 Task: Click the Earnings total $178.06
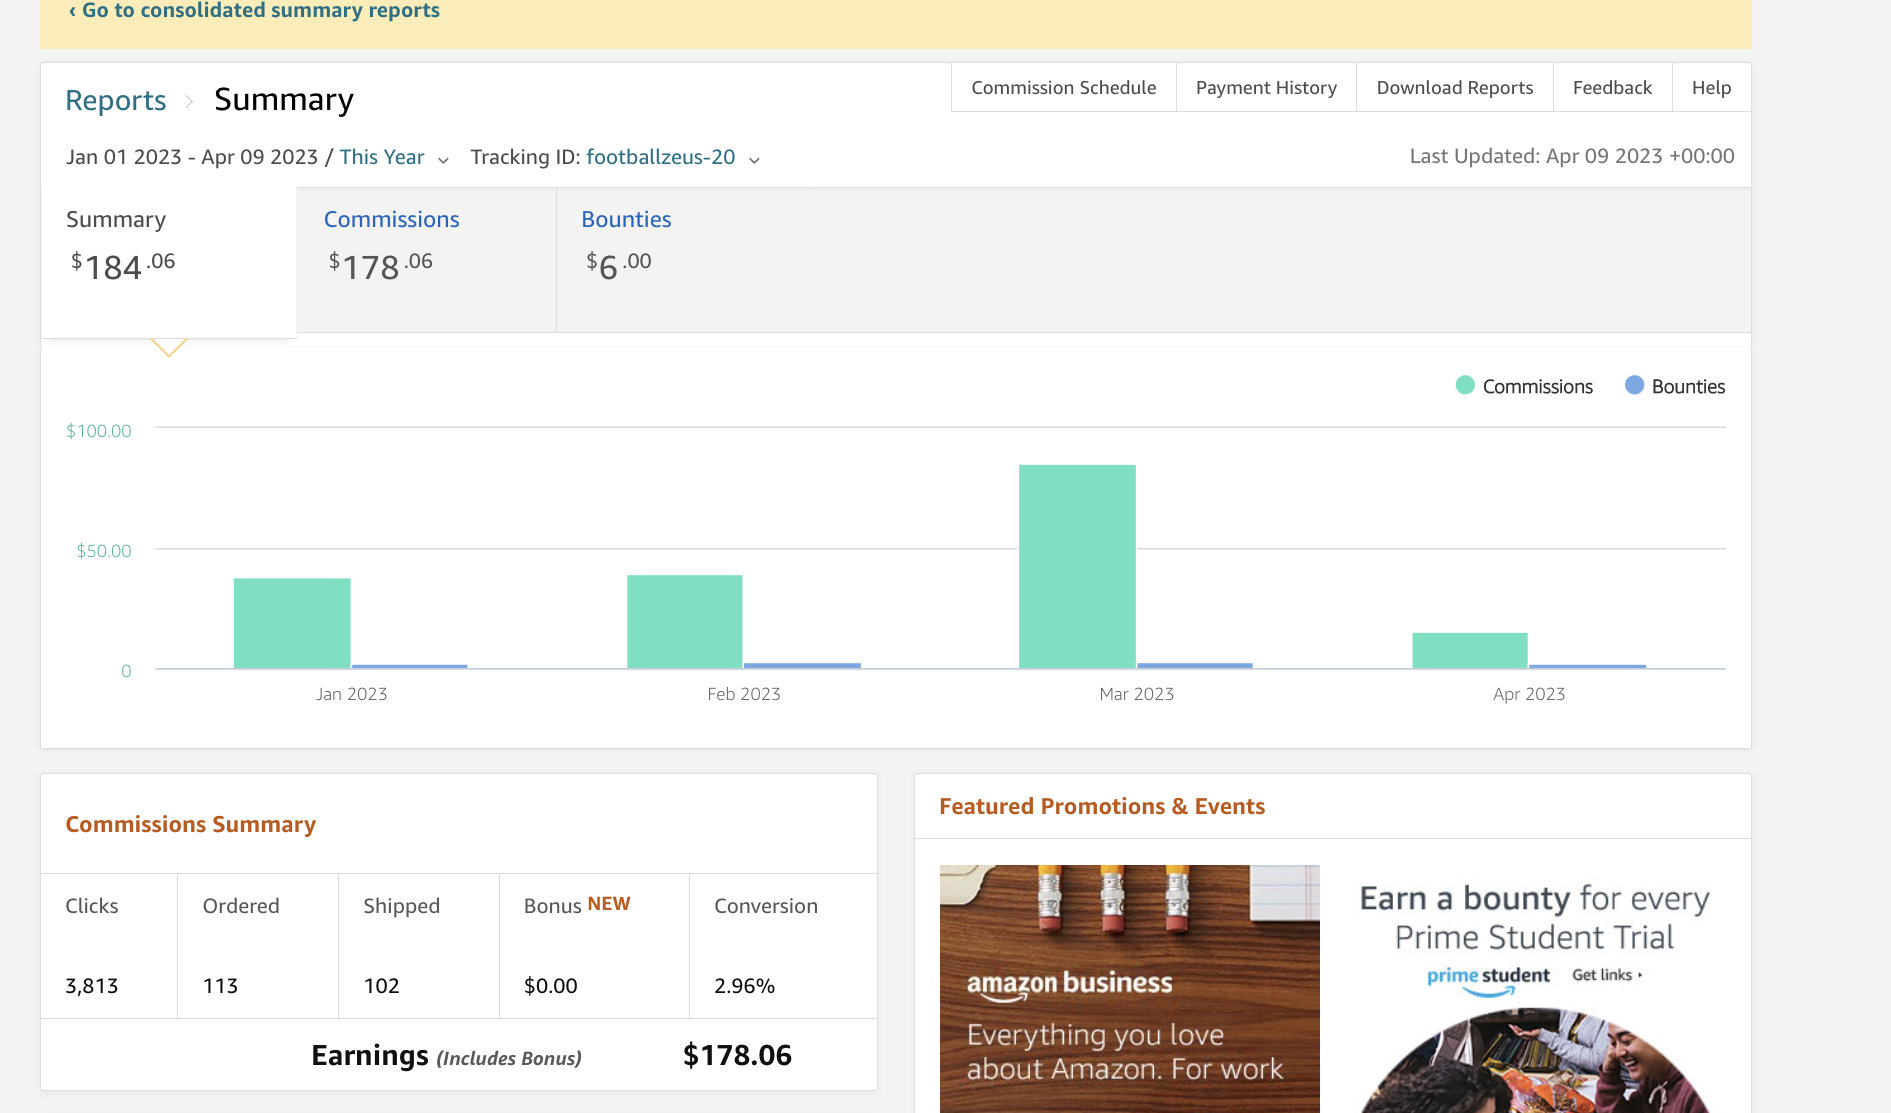tap(737, 1055)
